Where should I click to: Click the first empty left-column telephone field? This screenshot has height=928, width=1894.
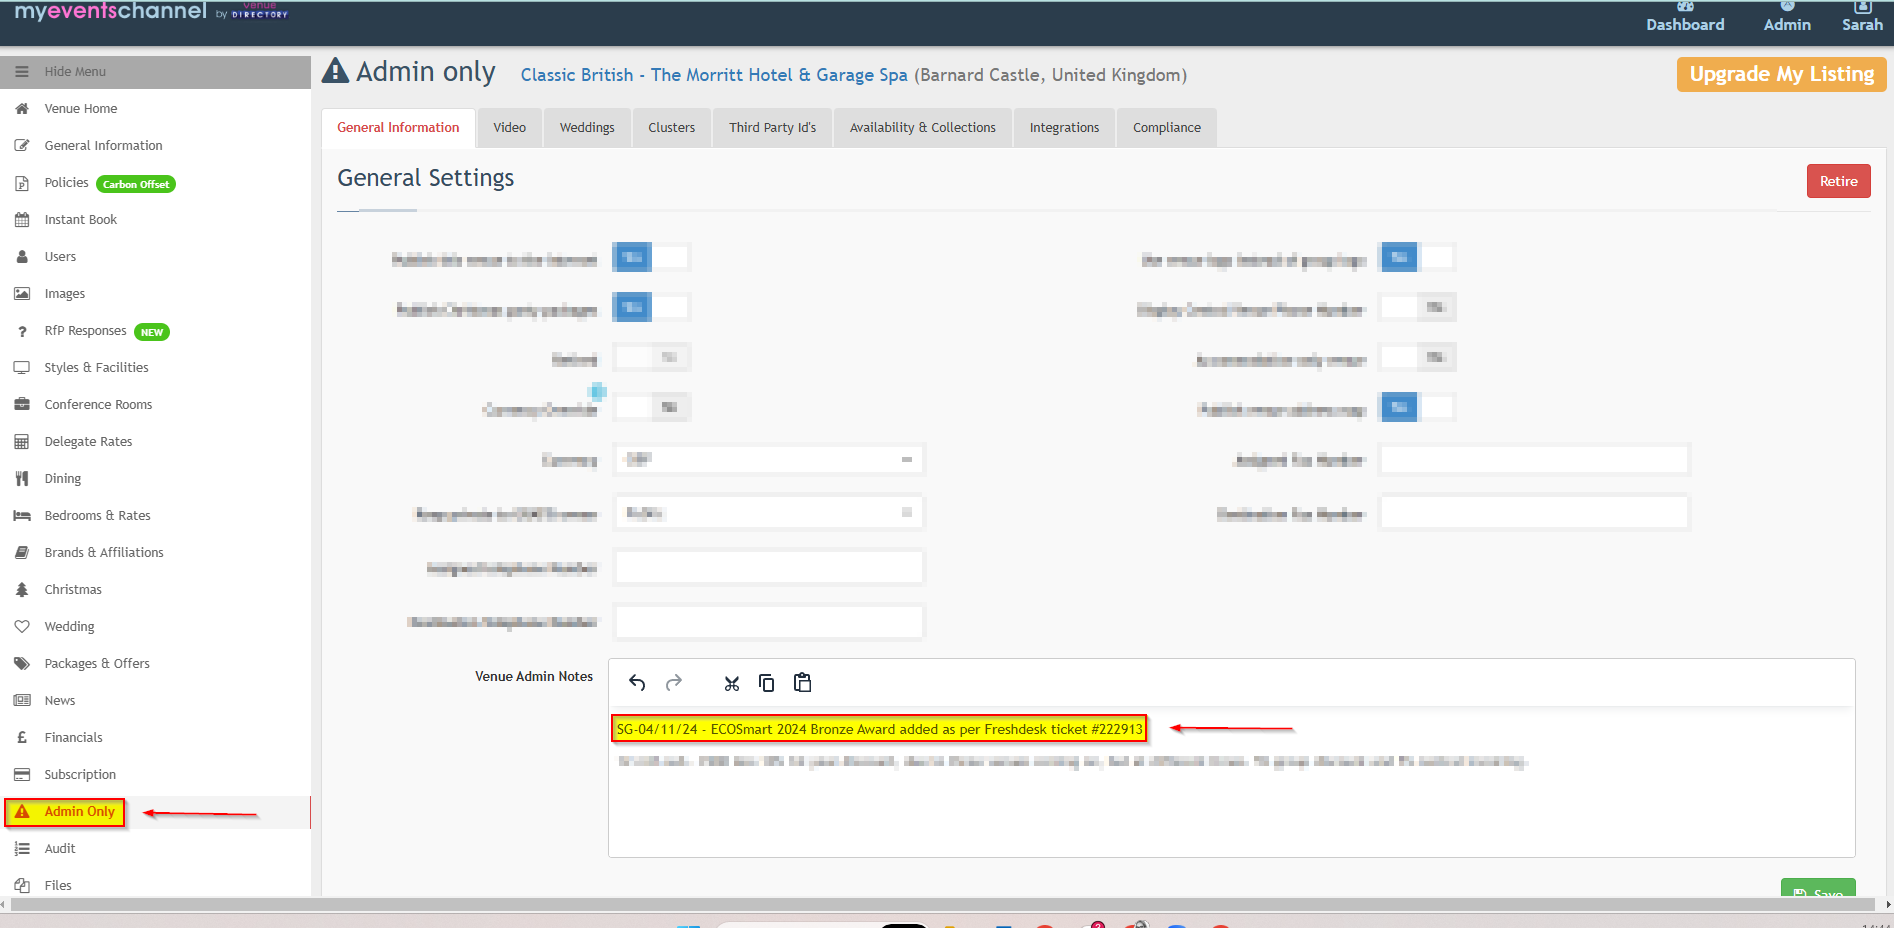pyautogui.click(x=769, y=567)
